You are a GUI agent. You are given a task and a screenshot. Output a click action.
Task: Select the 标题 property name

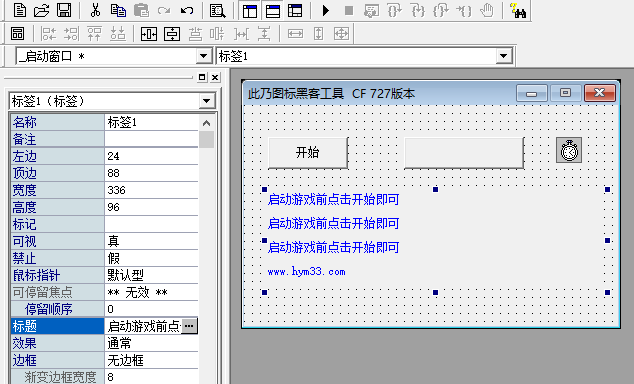pyautogui.click(x=57, y=326)
